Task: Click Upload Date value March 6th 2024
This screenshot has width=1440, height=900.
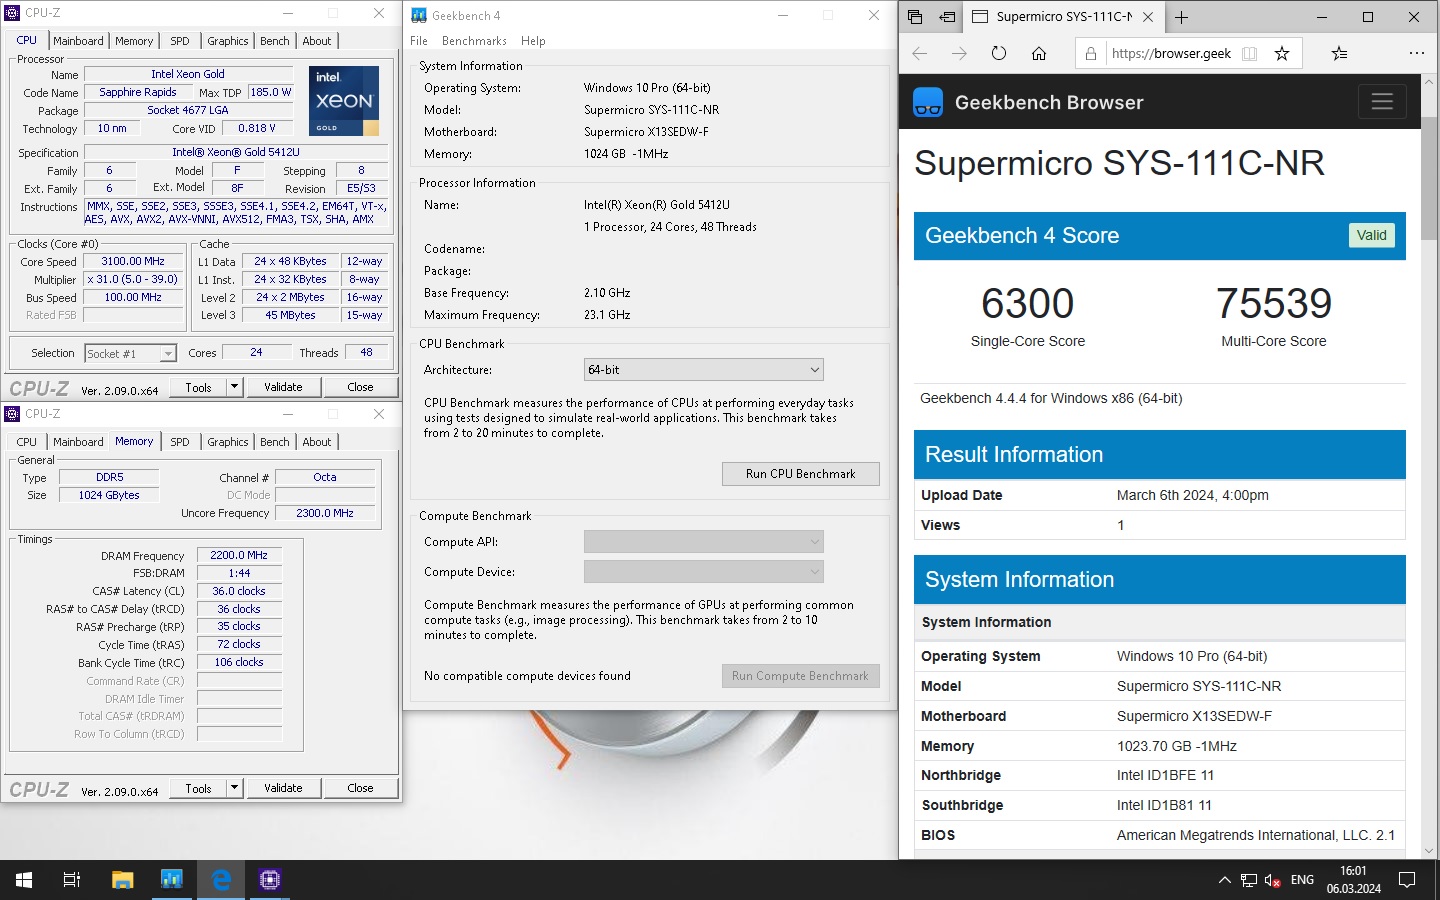Action: pyautogui.click(x=1193, y=495)
